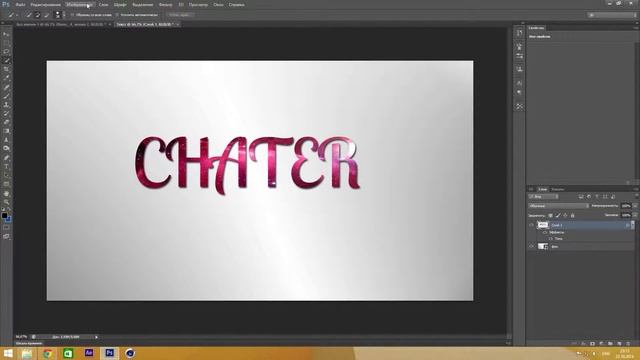The height and width of the screenshot is (360, 640).
Task: Click add layer style fx icon
Action: 583,344
